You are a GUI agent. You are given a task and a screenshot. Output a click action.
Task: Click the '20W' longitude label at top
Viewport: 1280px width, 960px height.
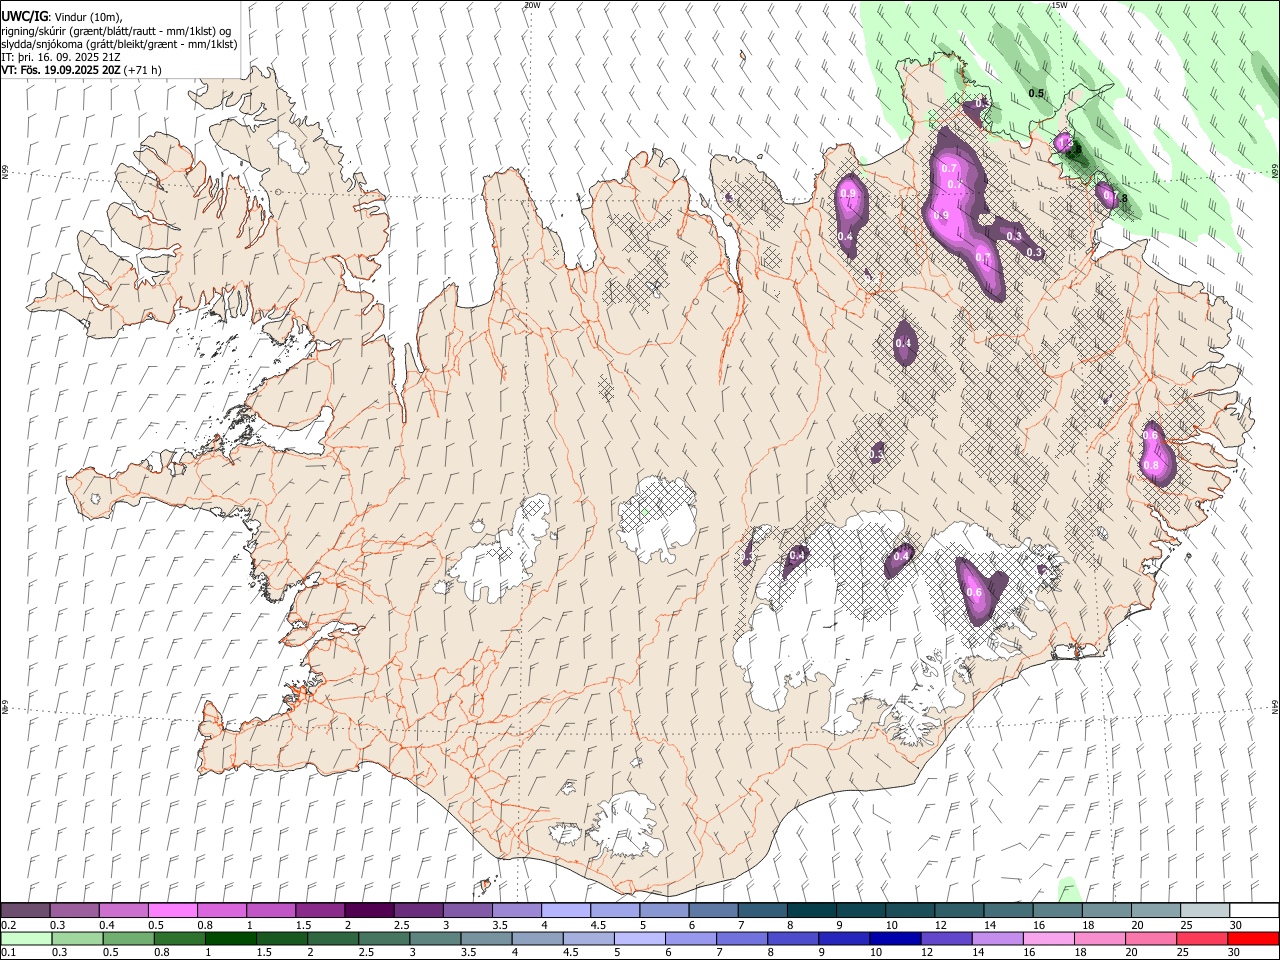tap(532, 5)
